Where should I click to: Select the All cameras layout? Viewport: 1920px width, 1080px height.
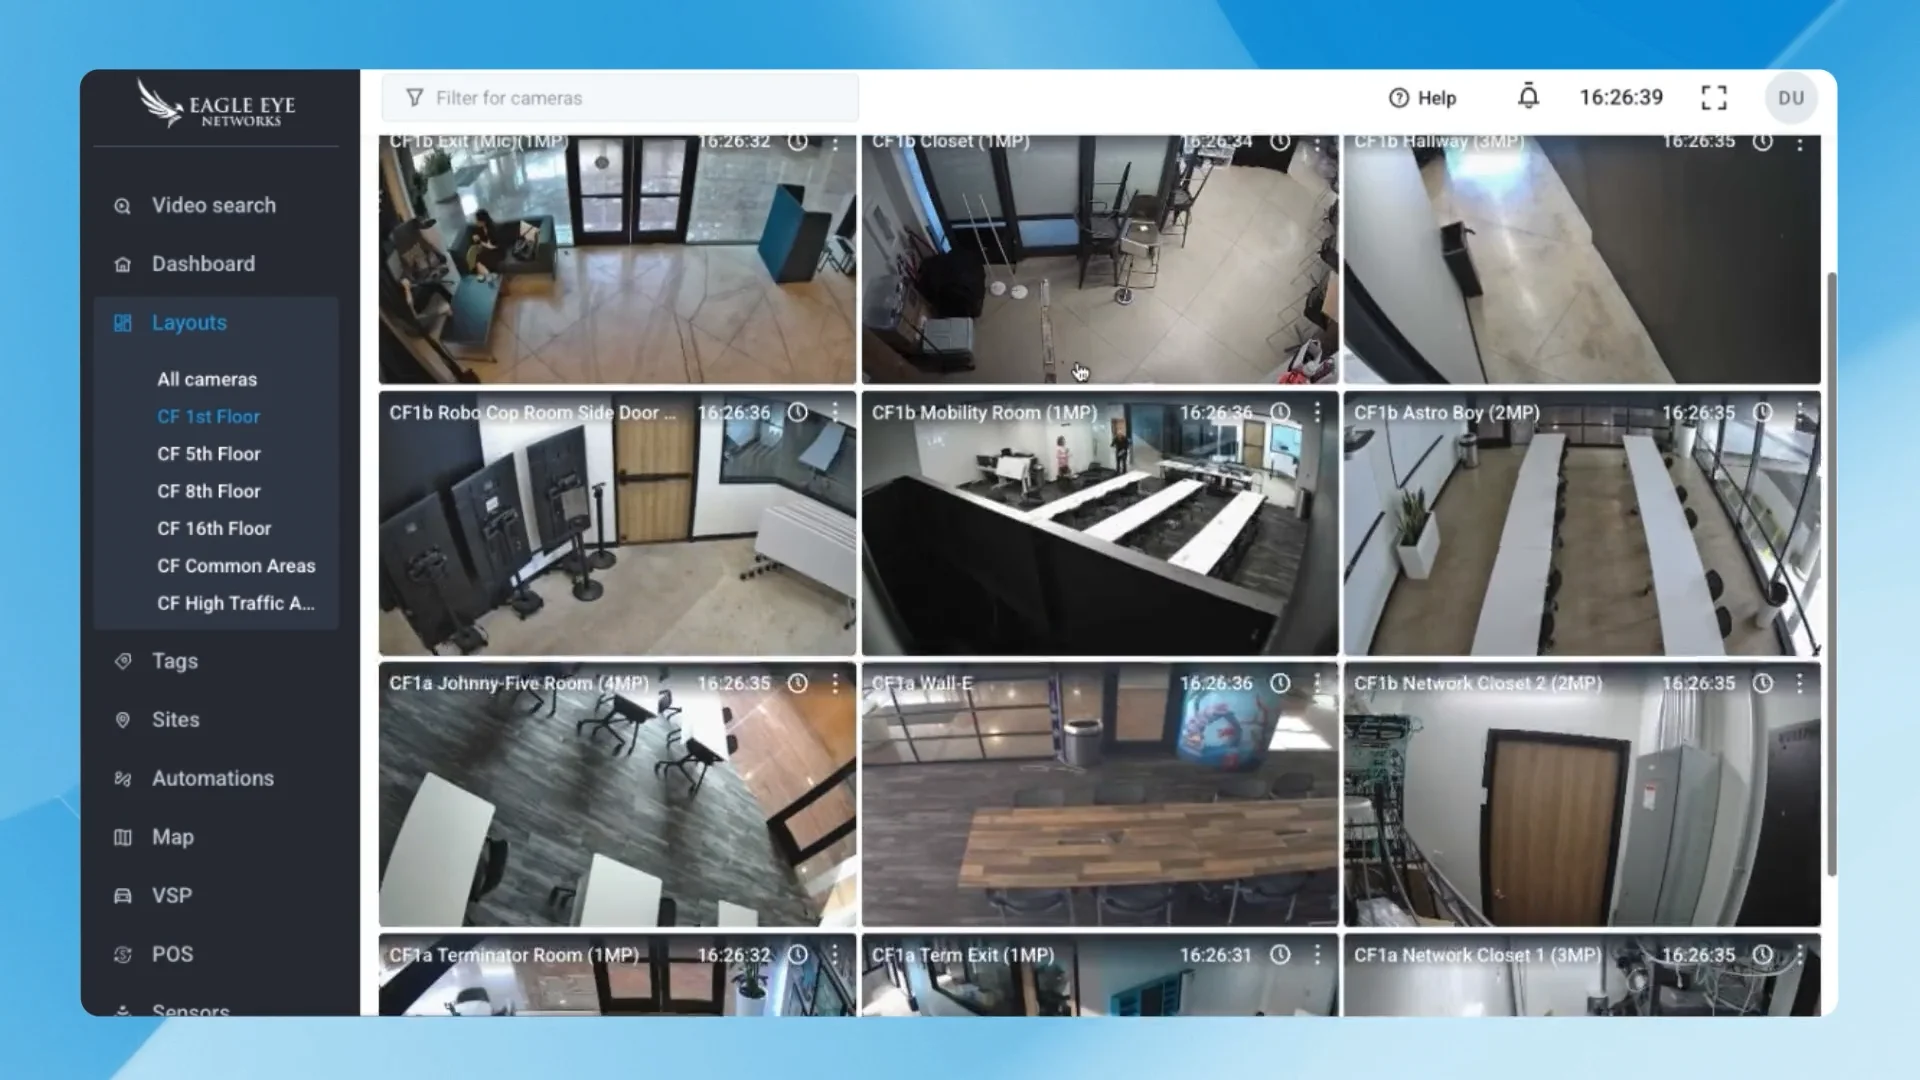(207, 379)
